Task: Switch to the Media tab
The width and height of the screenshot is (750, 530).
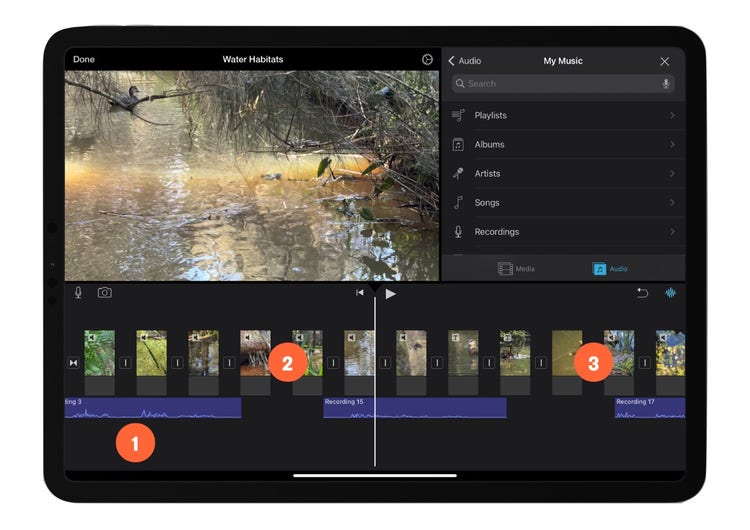Action: pyautogui.click(x=516, y=269)
